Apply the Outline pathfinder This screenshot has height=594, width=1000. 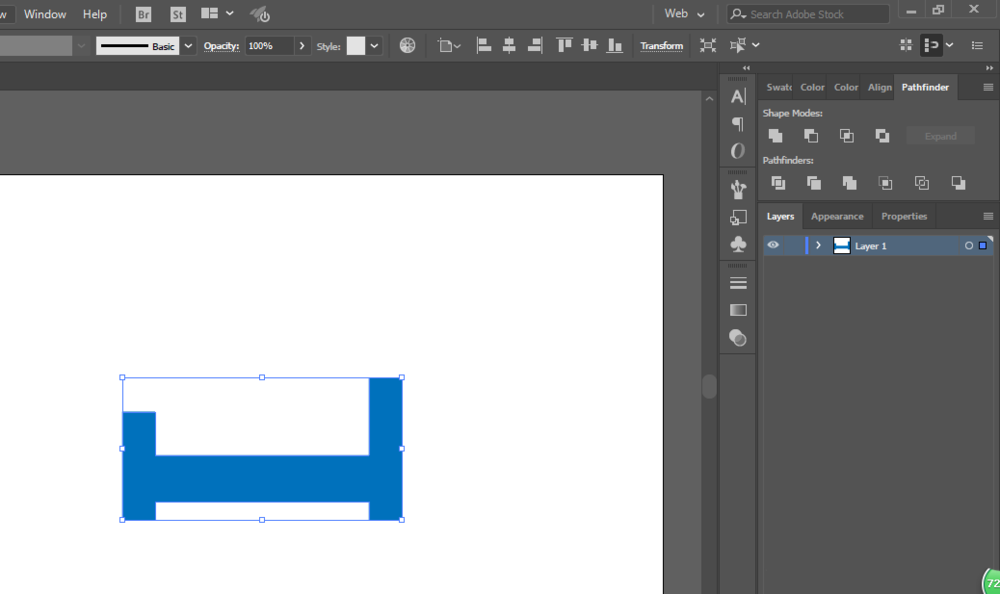coord(922,183)
